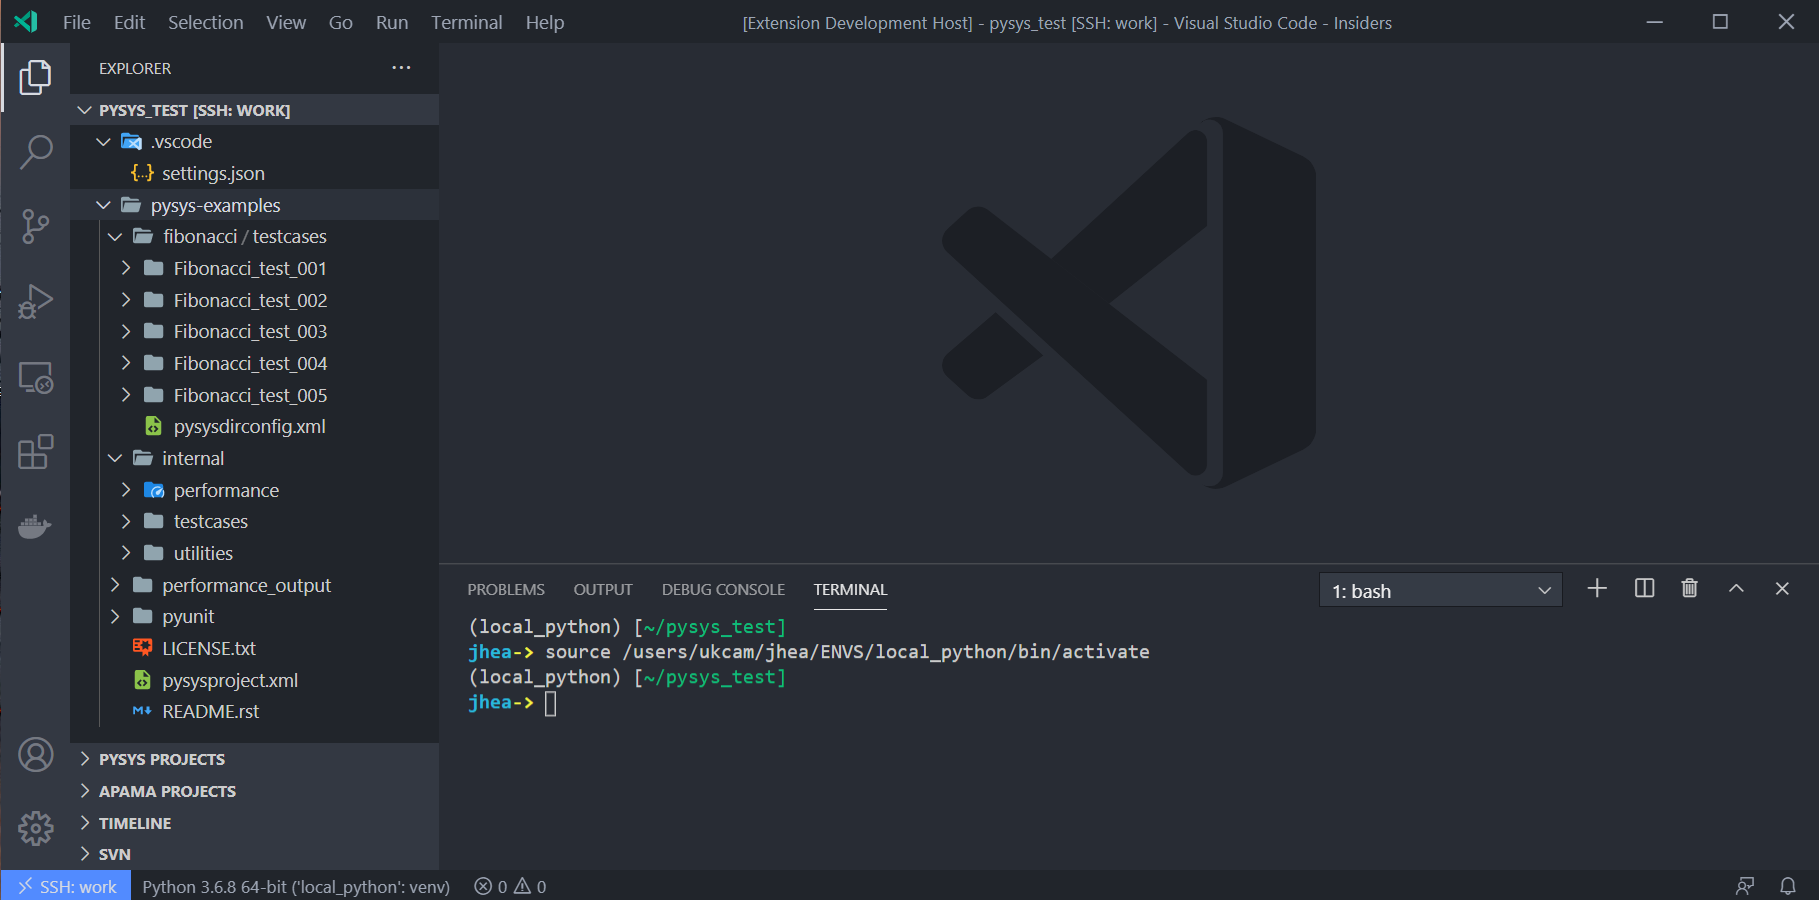Expand the Fibonacci_test_004 folder
The image size is (1819, 900).
pyautogui.click(x=254, y=363)
